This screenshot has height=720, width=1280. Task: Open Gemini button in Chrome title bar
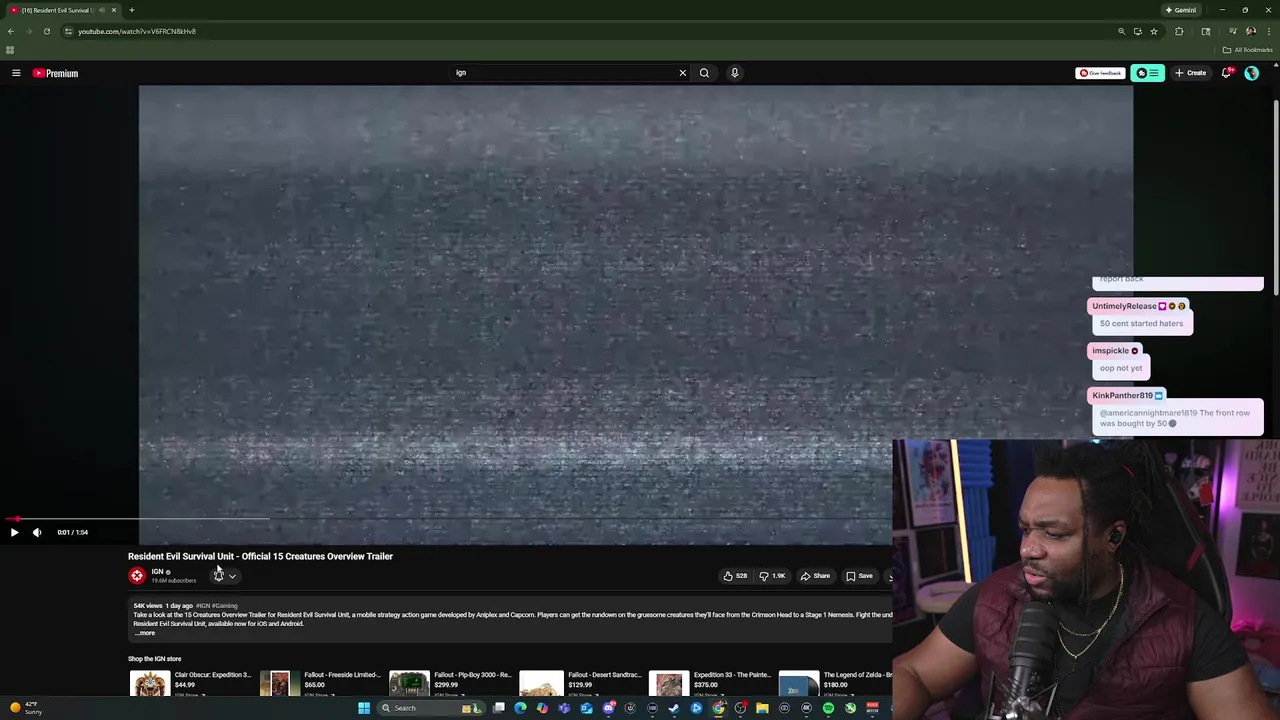(x=1181, y=10)
